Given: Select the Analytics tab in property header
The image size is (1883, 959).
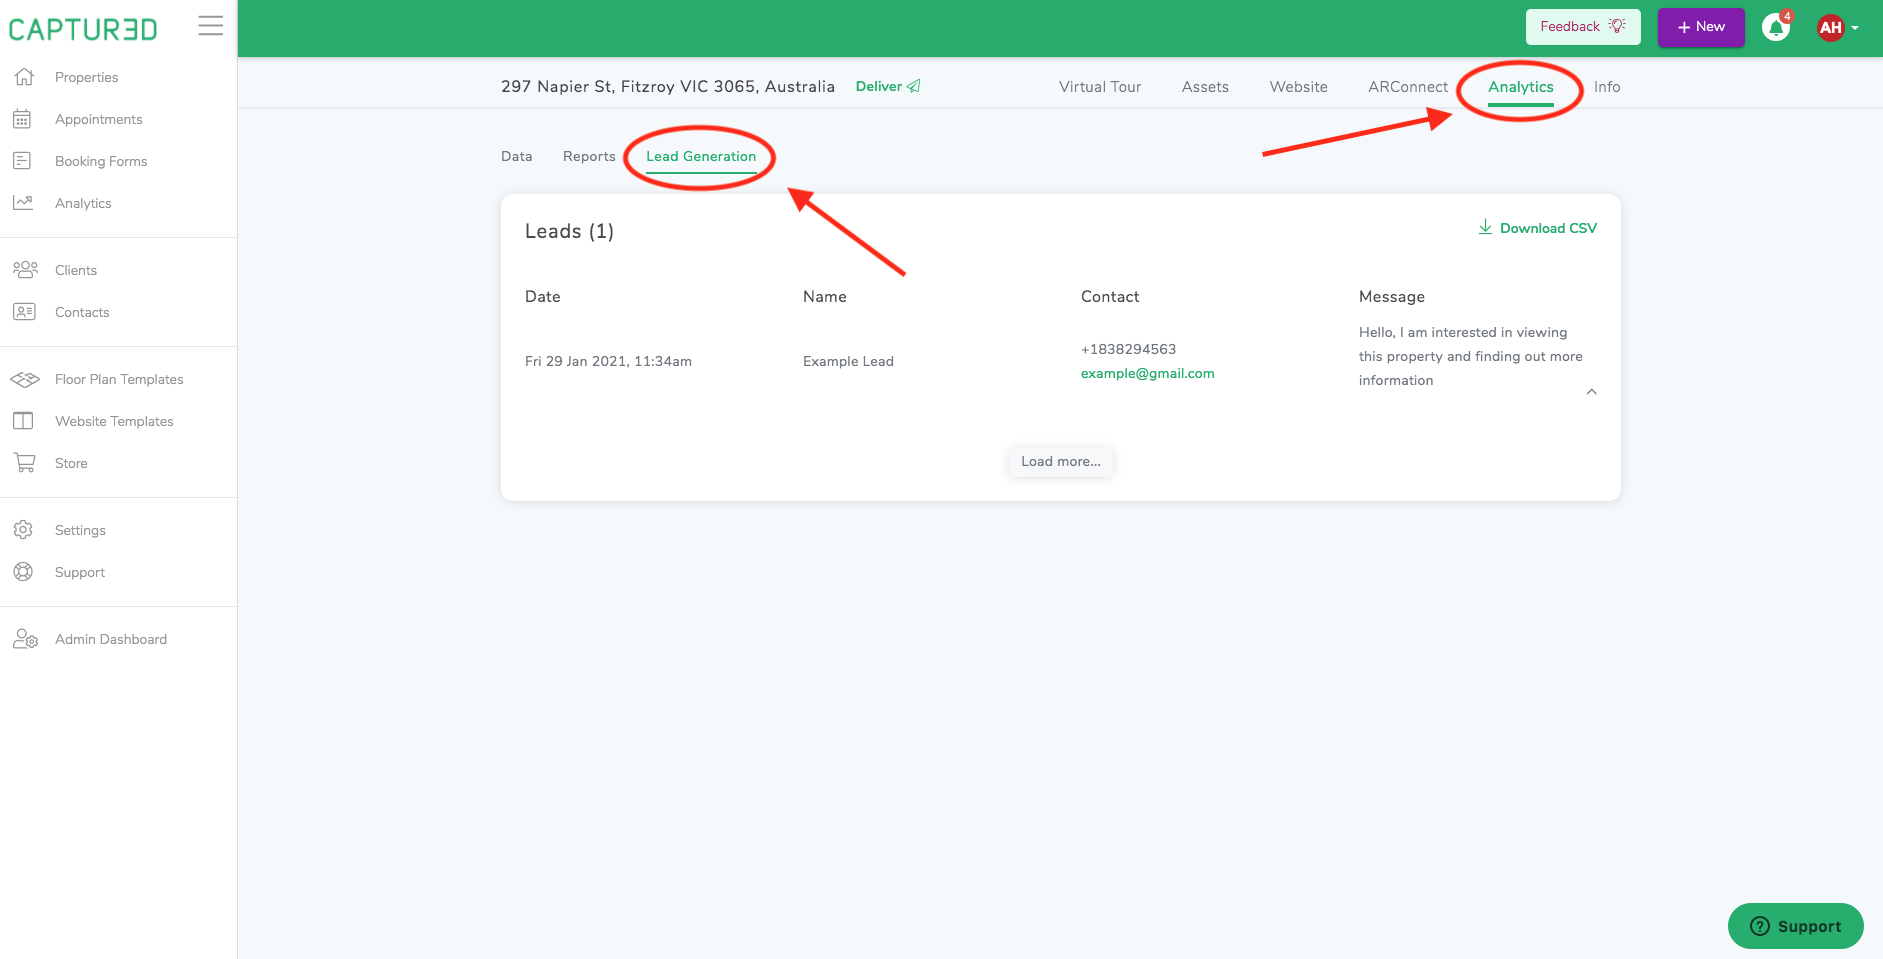Looking at the screenshot, I should click(1521, 87).
